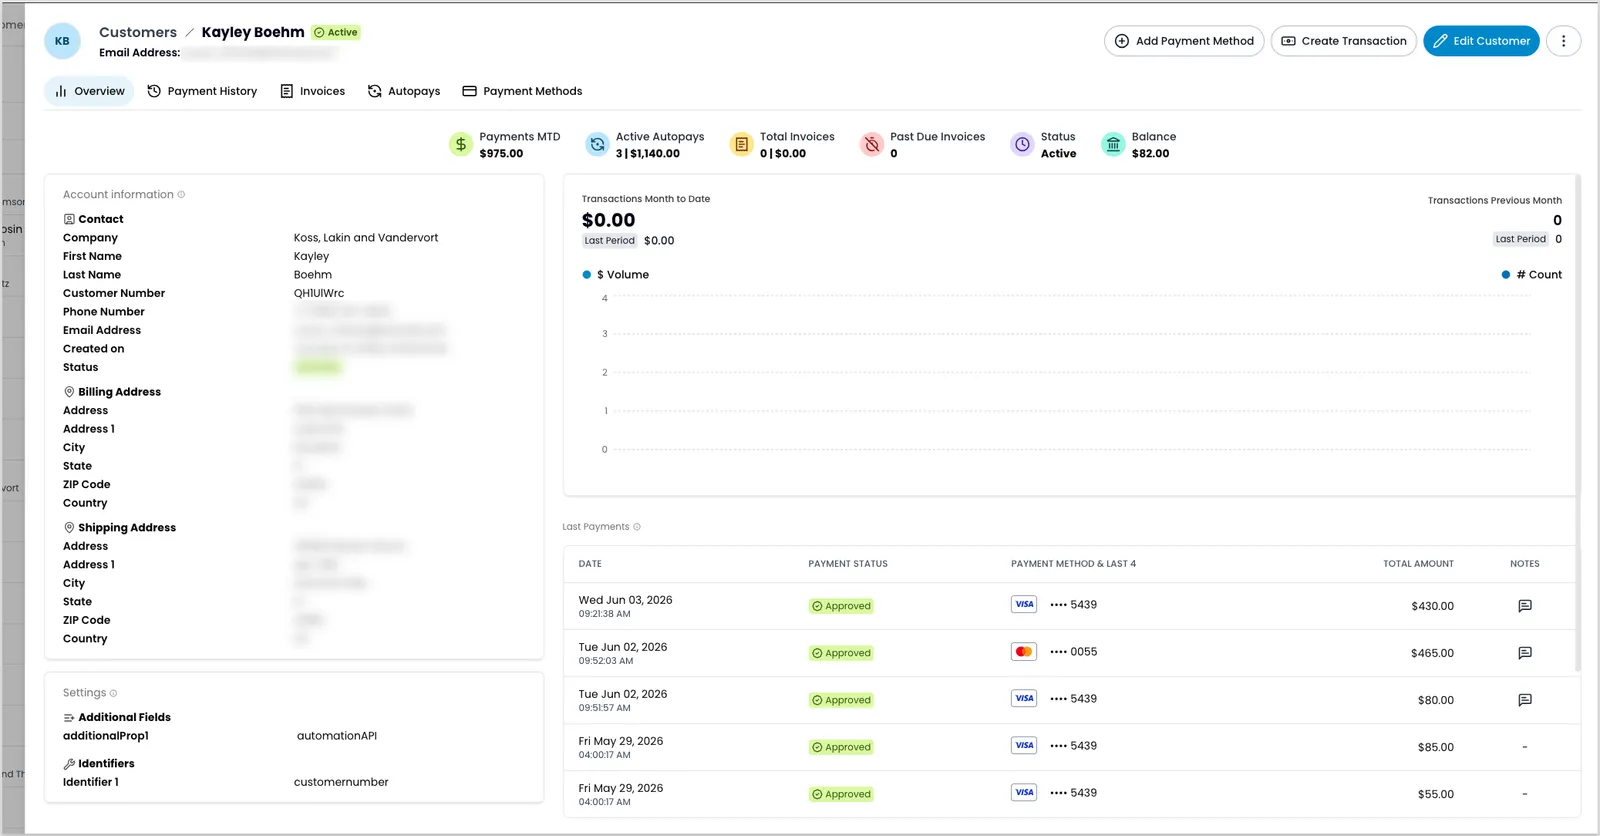This screenshot has width=1600, height=836.
Task: Click the Payment Status column header
Action: tap(848, 564)
